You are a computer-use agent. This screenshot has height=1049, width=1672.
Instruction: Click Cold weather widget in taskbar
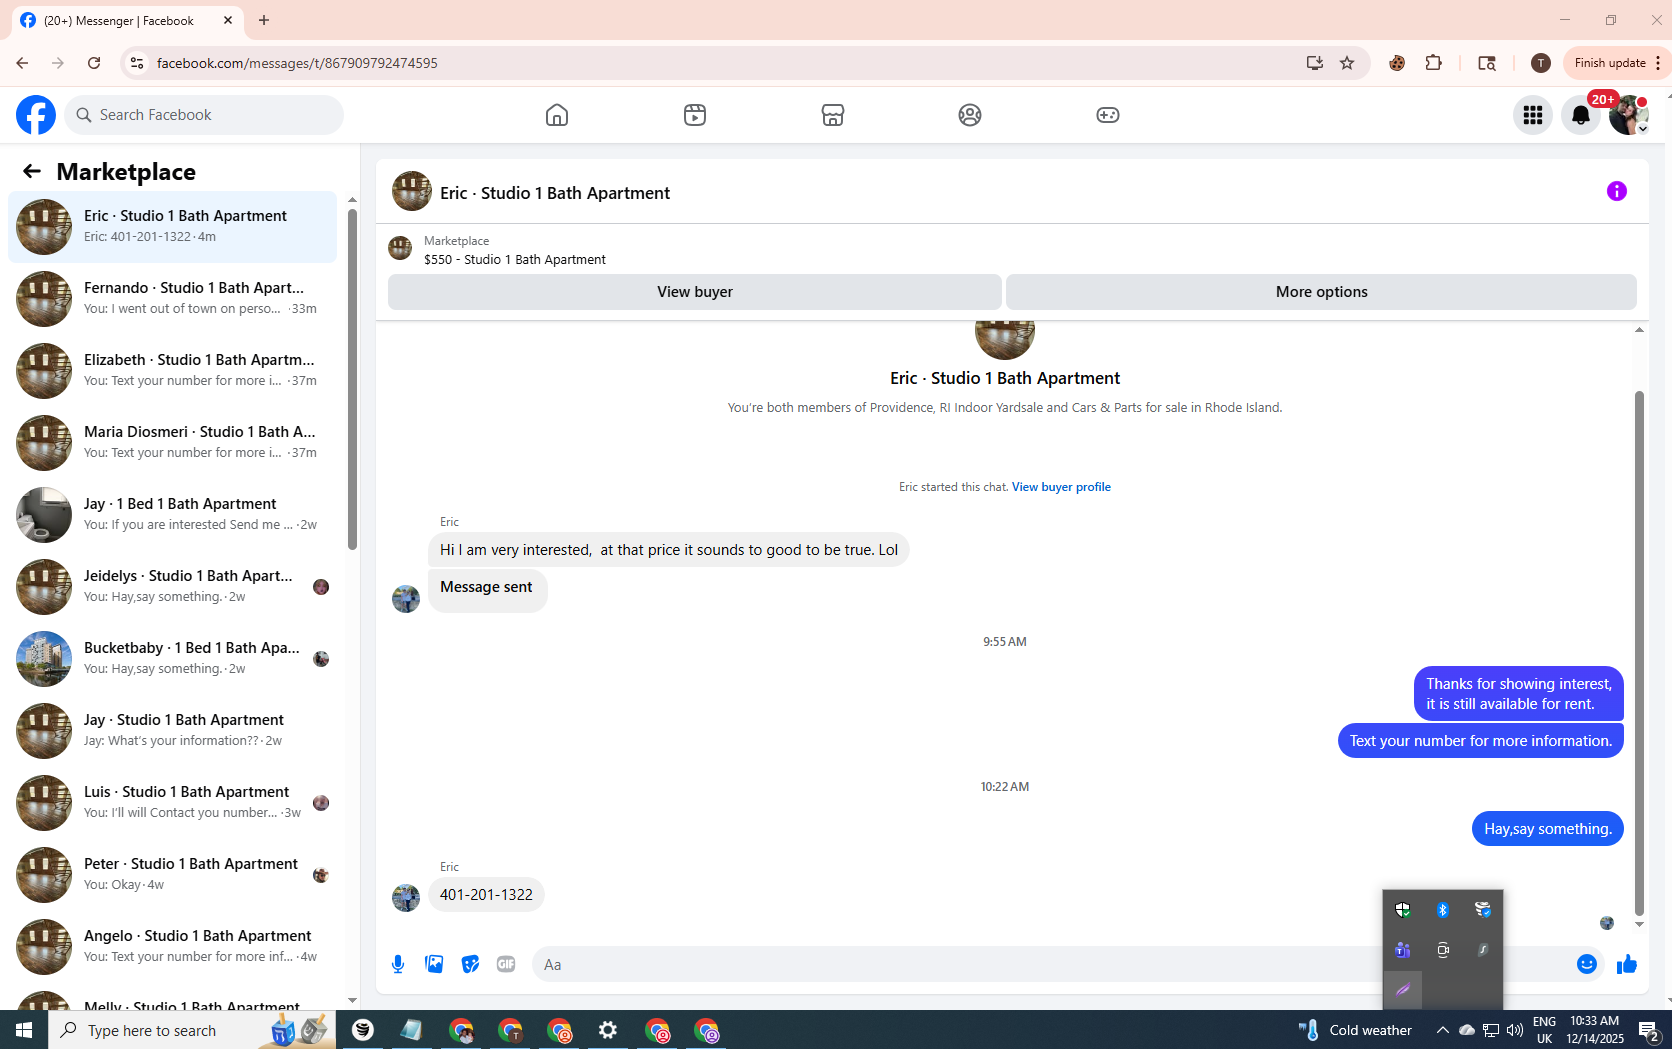pos(1355,1030)
